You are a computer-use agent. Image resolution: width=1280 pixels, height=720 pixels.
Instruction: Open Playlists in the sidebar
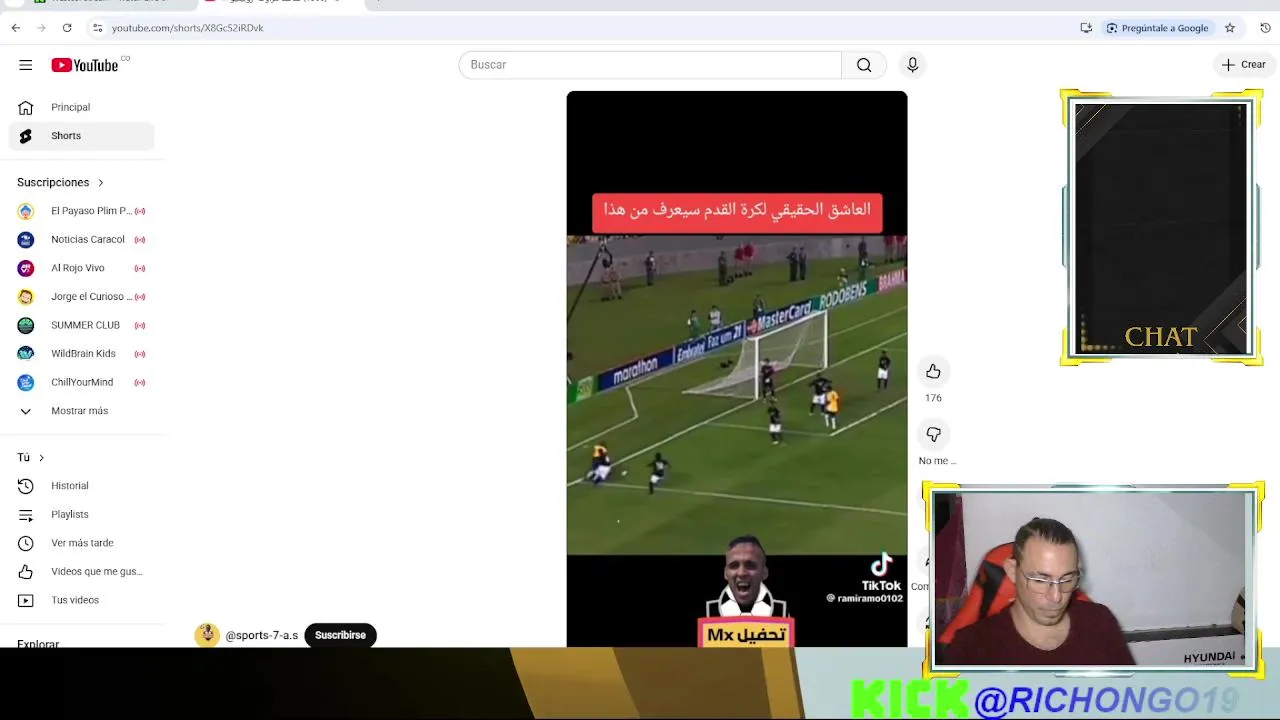[x=81, y=514]
